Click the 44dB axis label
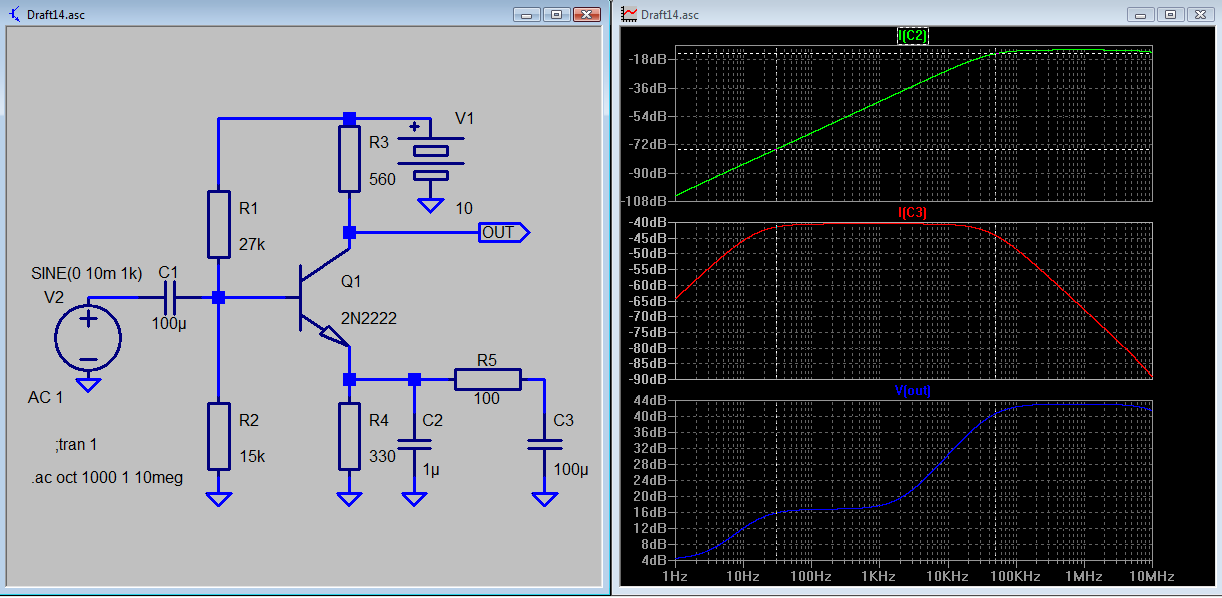1222x598 pixels. click(x=651, y=400)
